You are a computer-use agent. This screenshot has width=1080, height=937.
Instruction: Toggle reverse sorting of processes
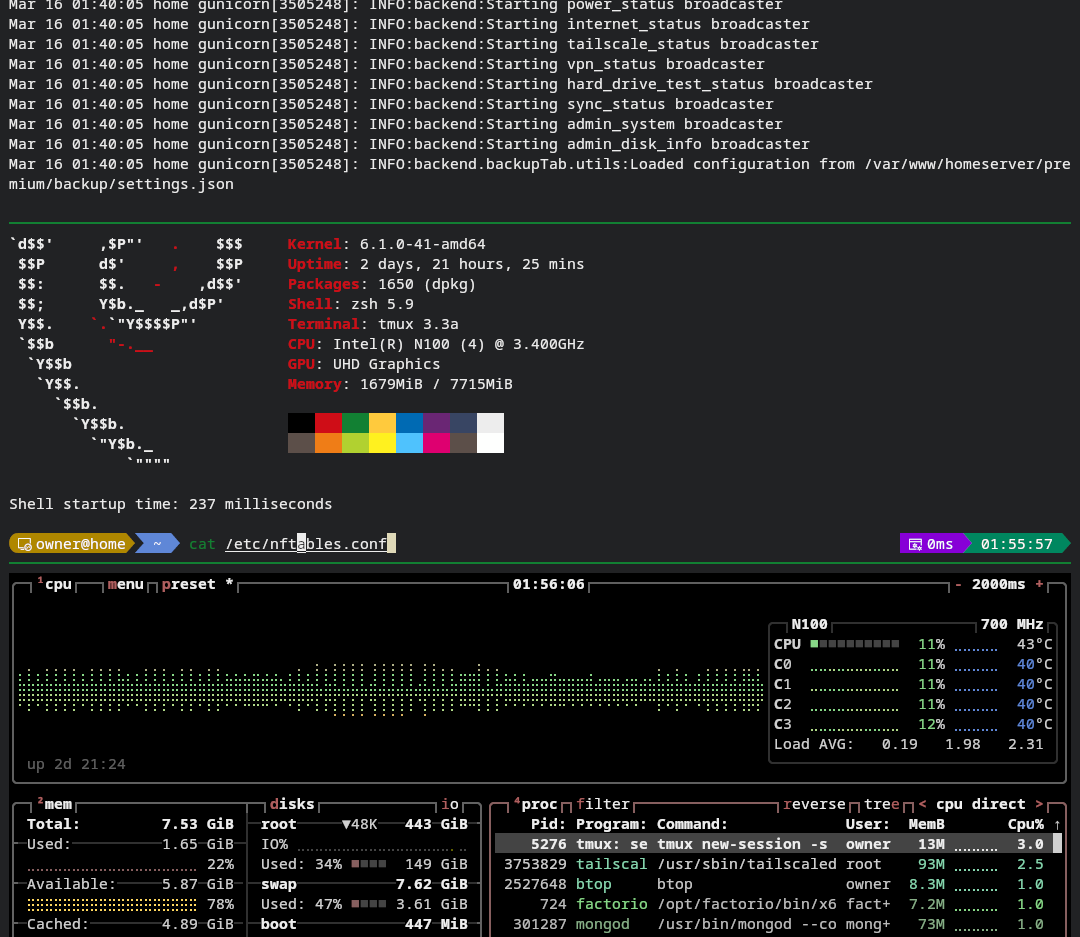tap(814, 804)
